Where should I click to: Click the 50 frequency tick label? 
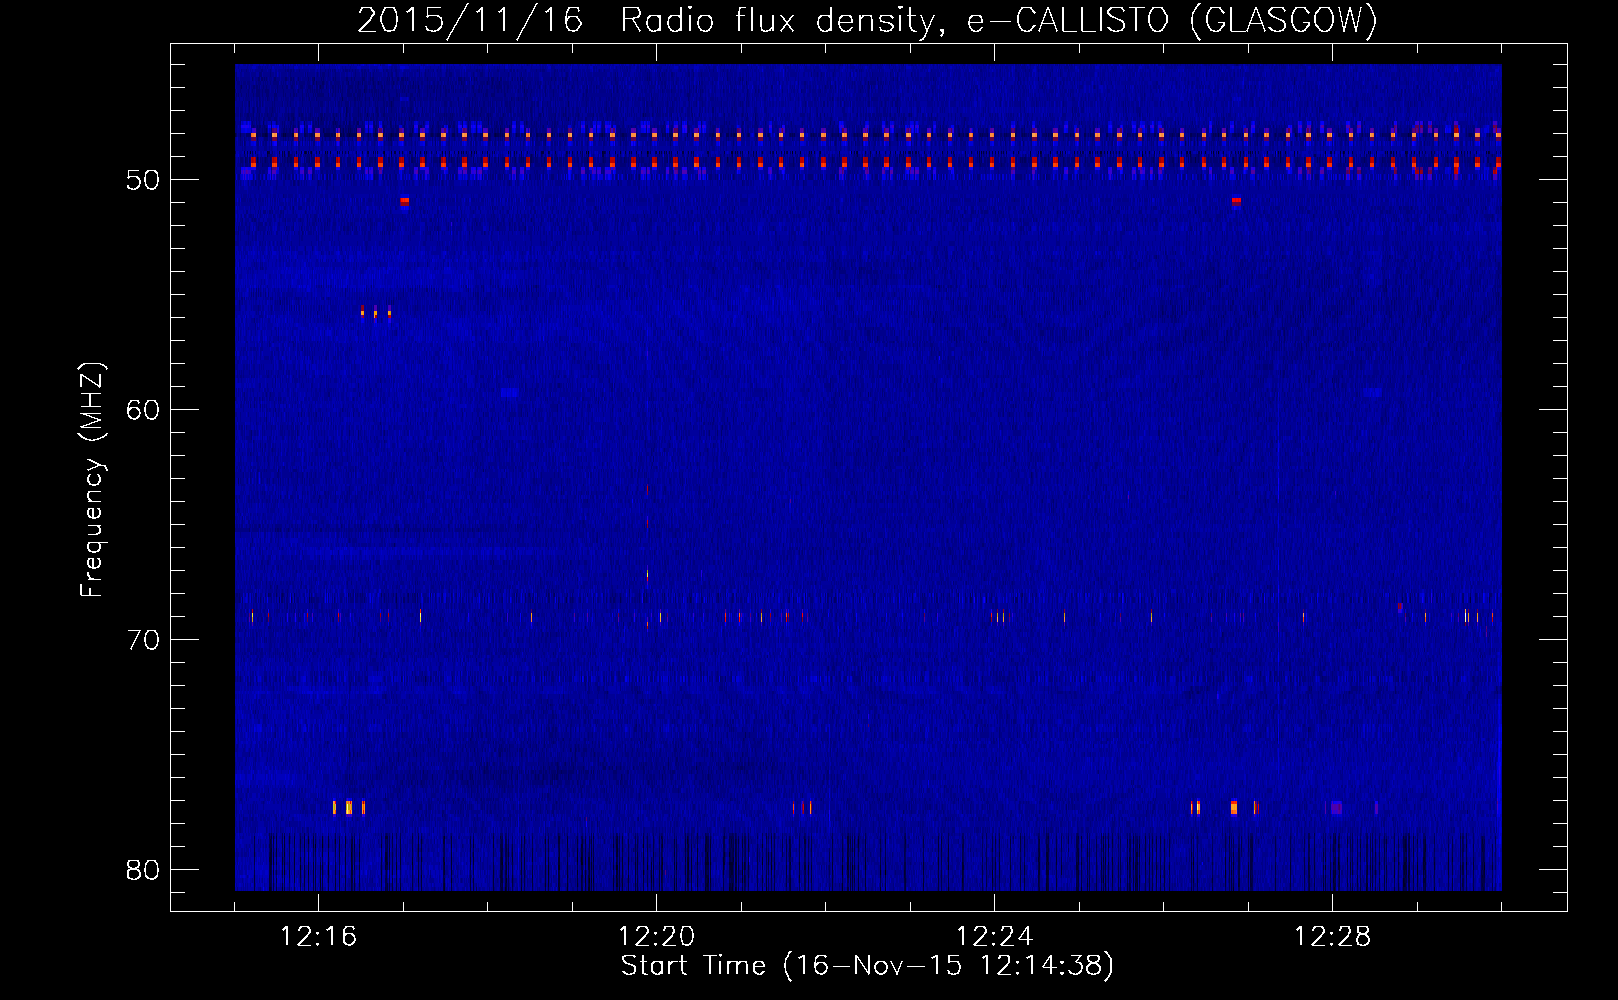(143, 180)
